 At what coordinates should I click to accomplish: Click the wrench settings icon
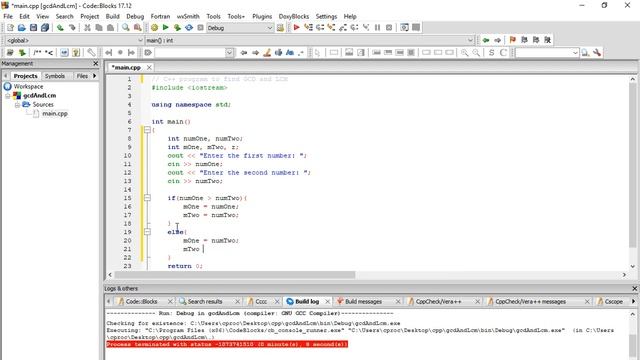coord(597,53)
